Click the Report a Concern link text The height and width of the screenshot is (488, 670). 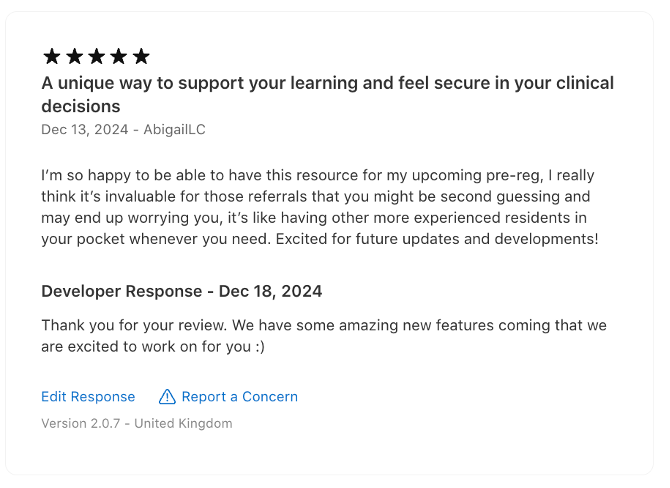[x=239, y=397]
